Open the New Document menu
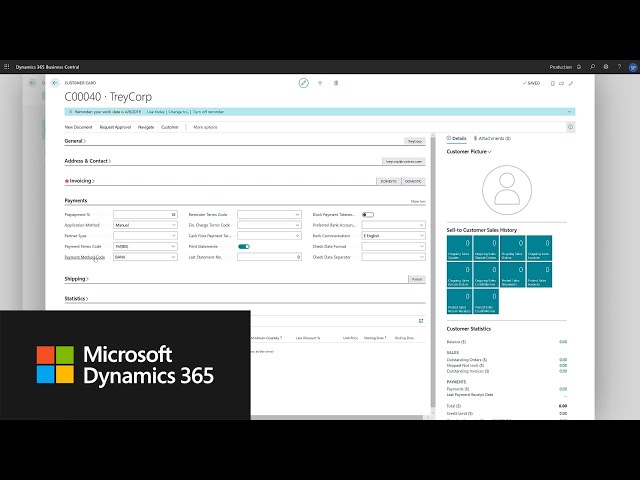 pyautogui.click(x=79, y=128)
